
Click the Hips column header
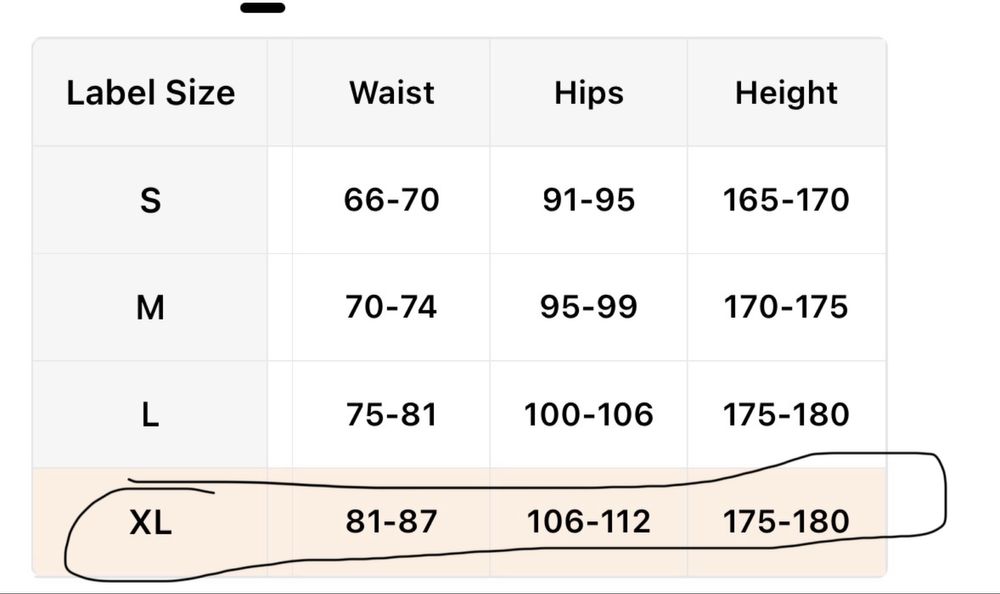588,93
